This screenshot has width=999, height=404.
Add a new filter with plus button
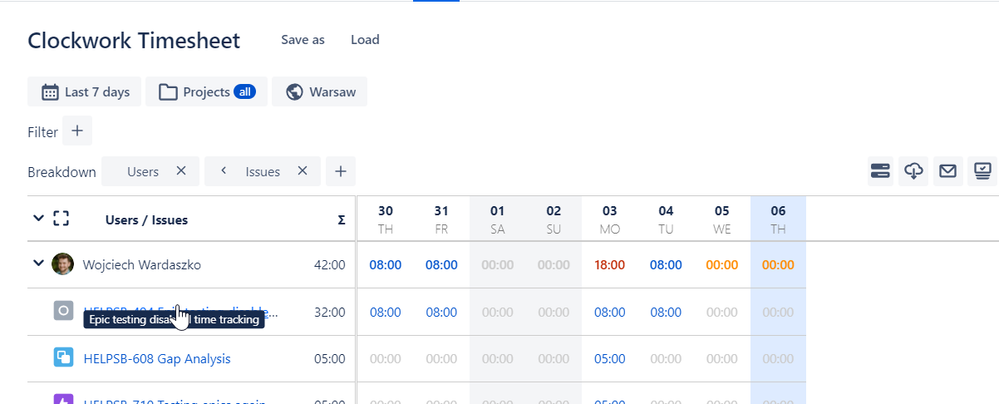[77, 131]
